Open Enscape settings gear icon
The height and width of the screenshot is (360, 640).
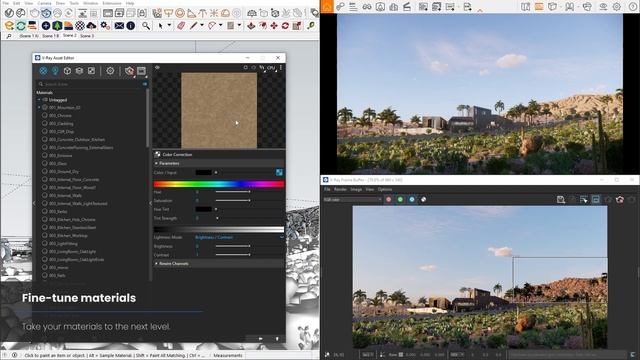pos(617,7)
